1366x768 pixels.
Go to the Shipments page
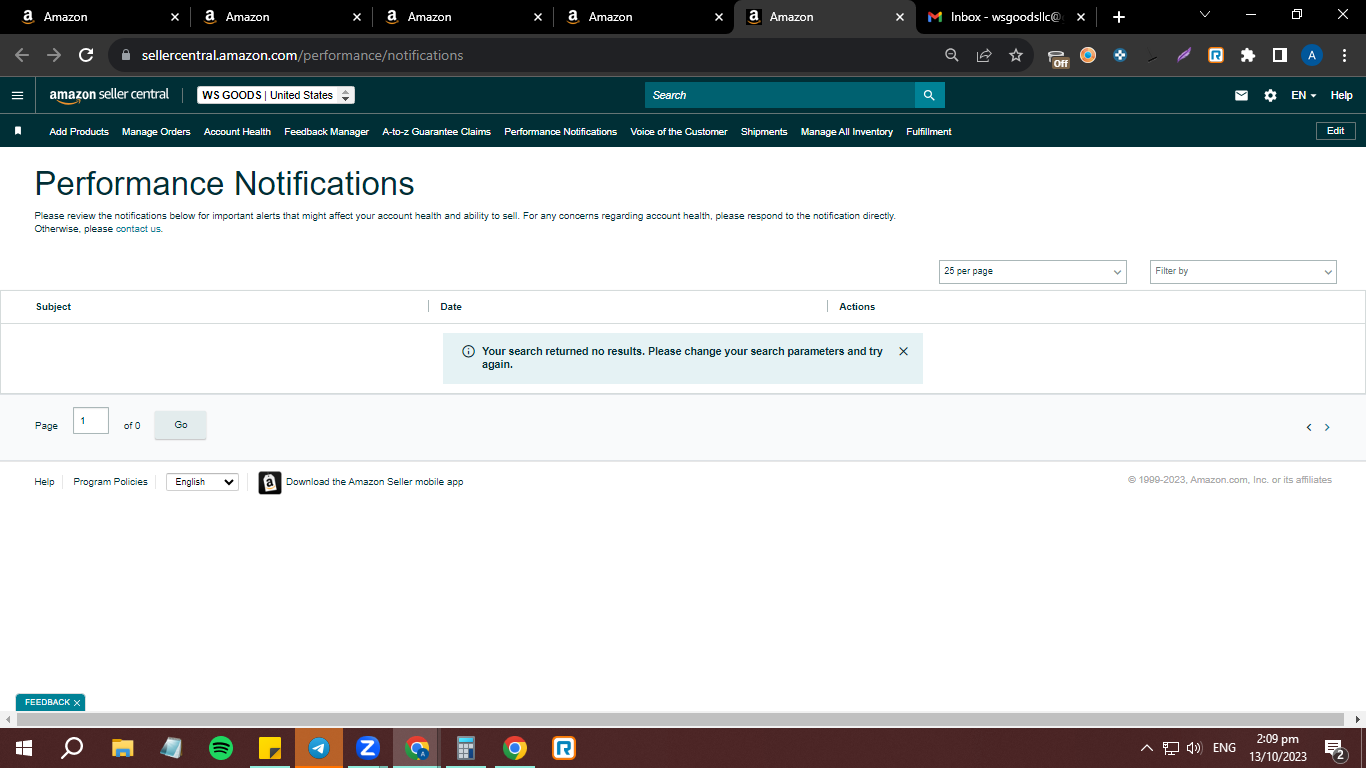764,132
